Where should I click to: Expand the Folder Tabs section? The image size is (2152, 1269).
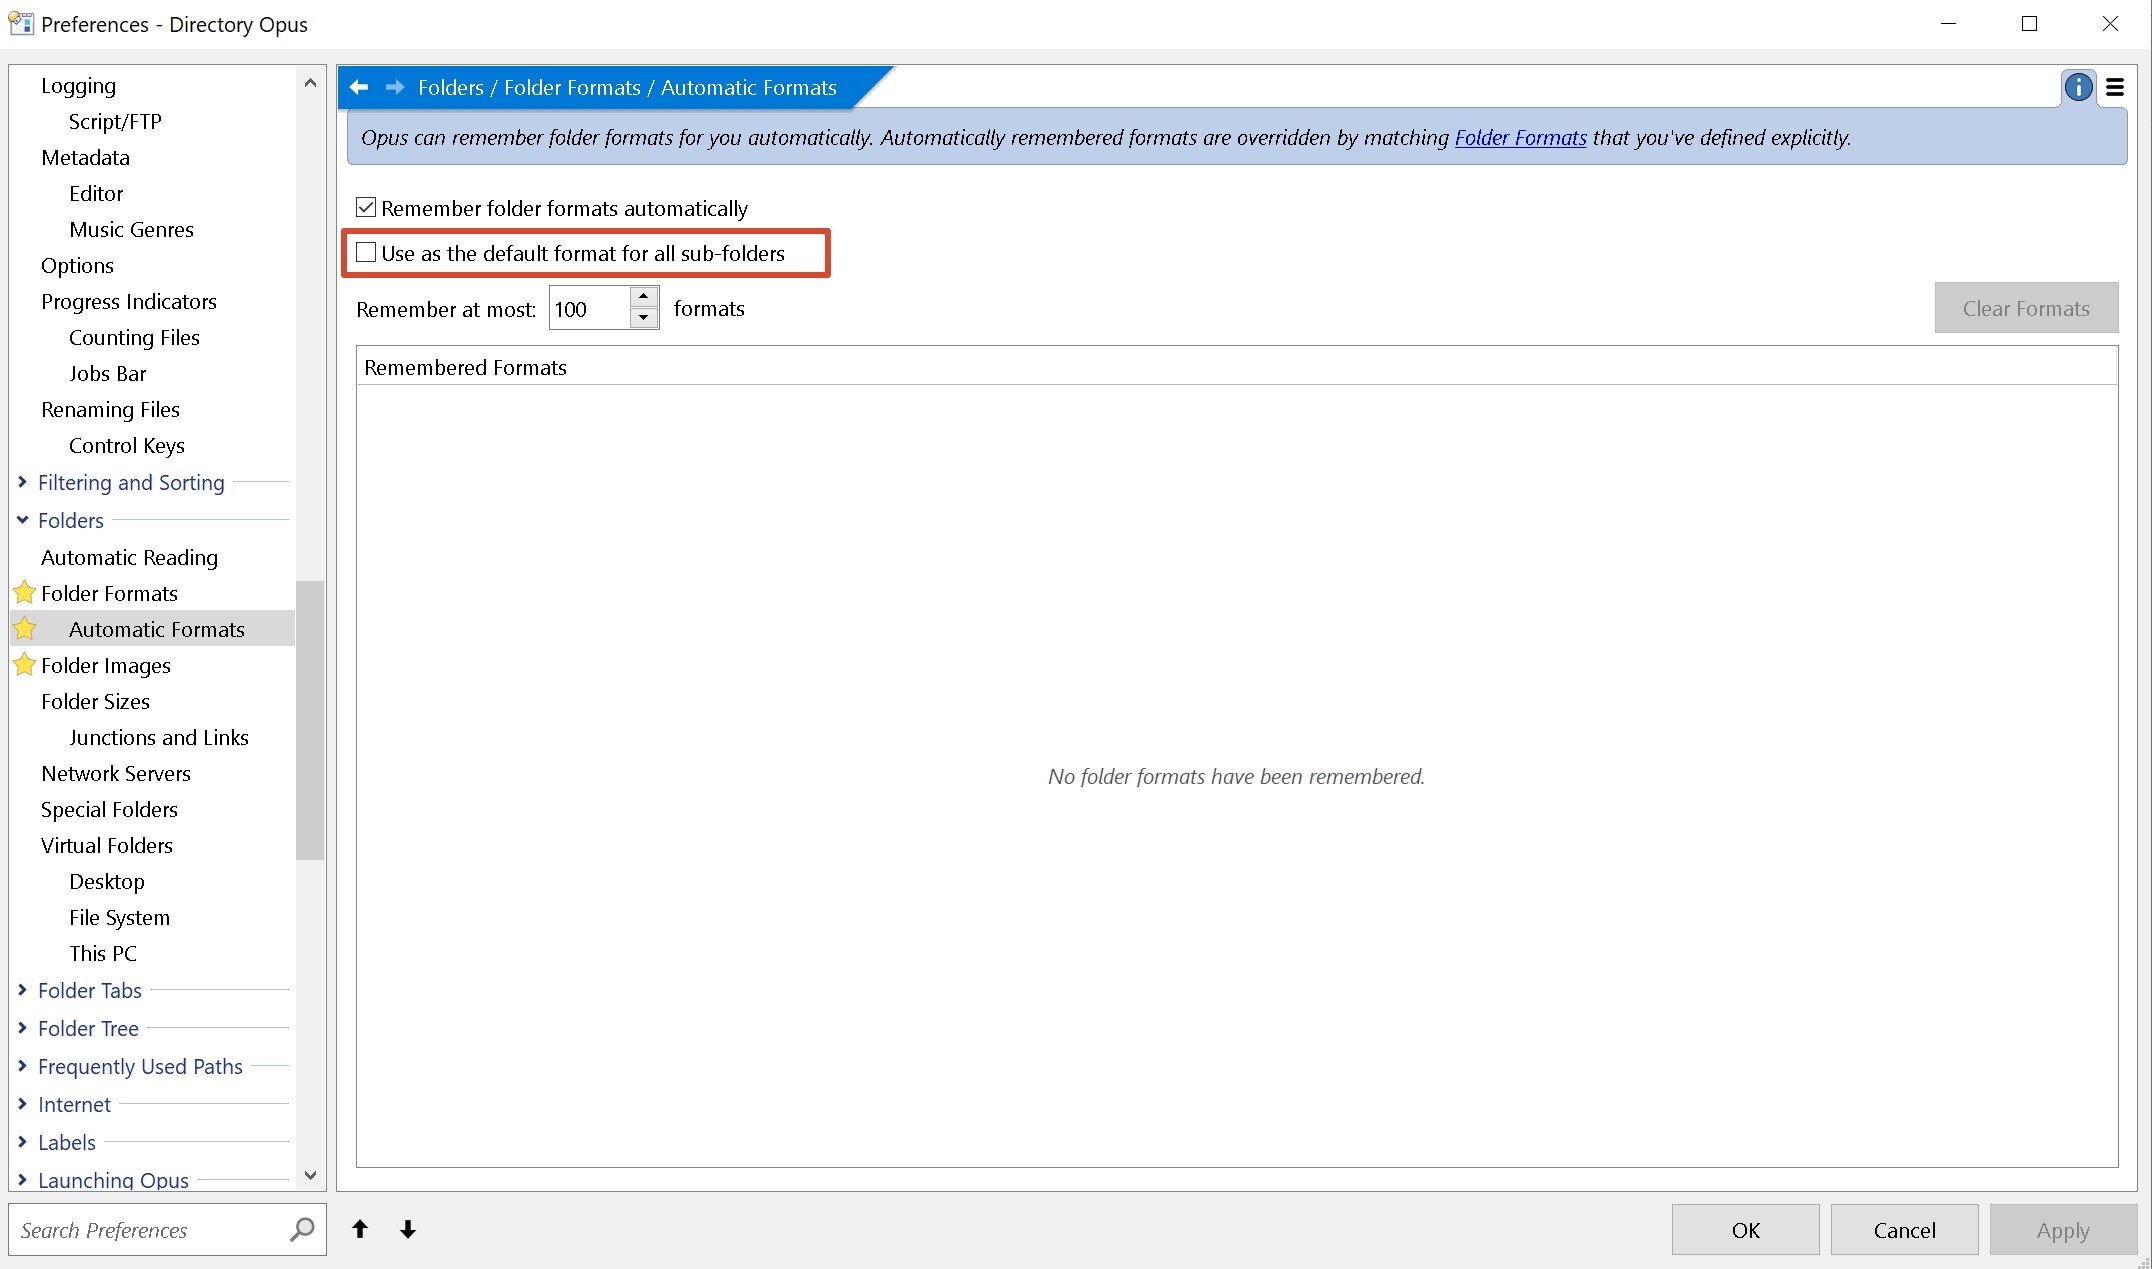(x=22, y=990)
